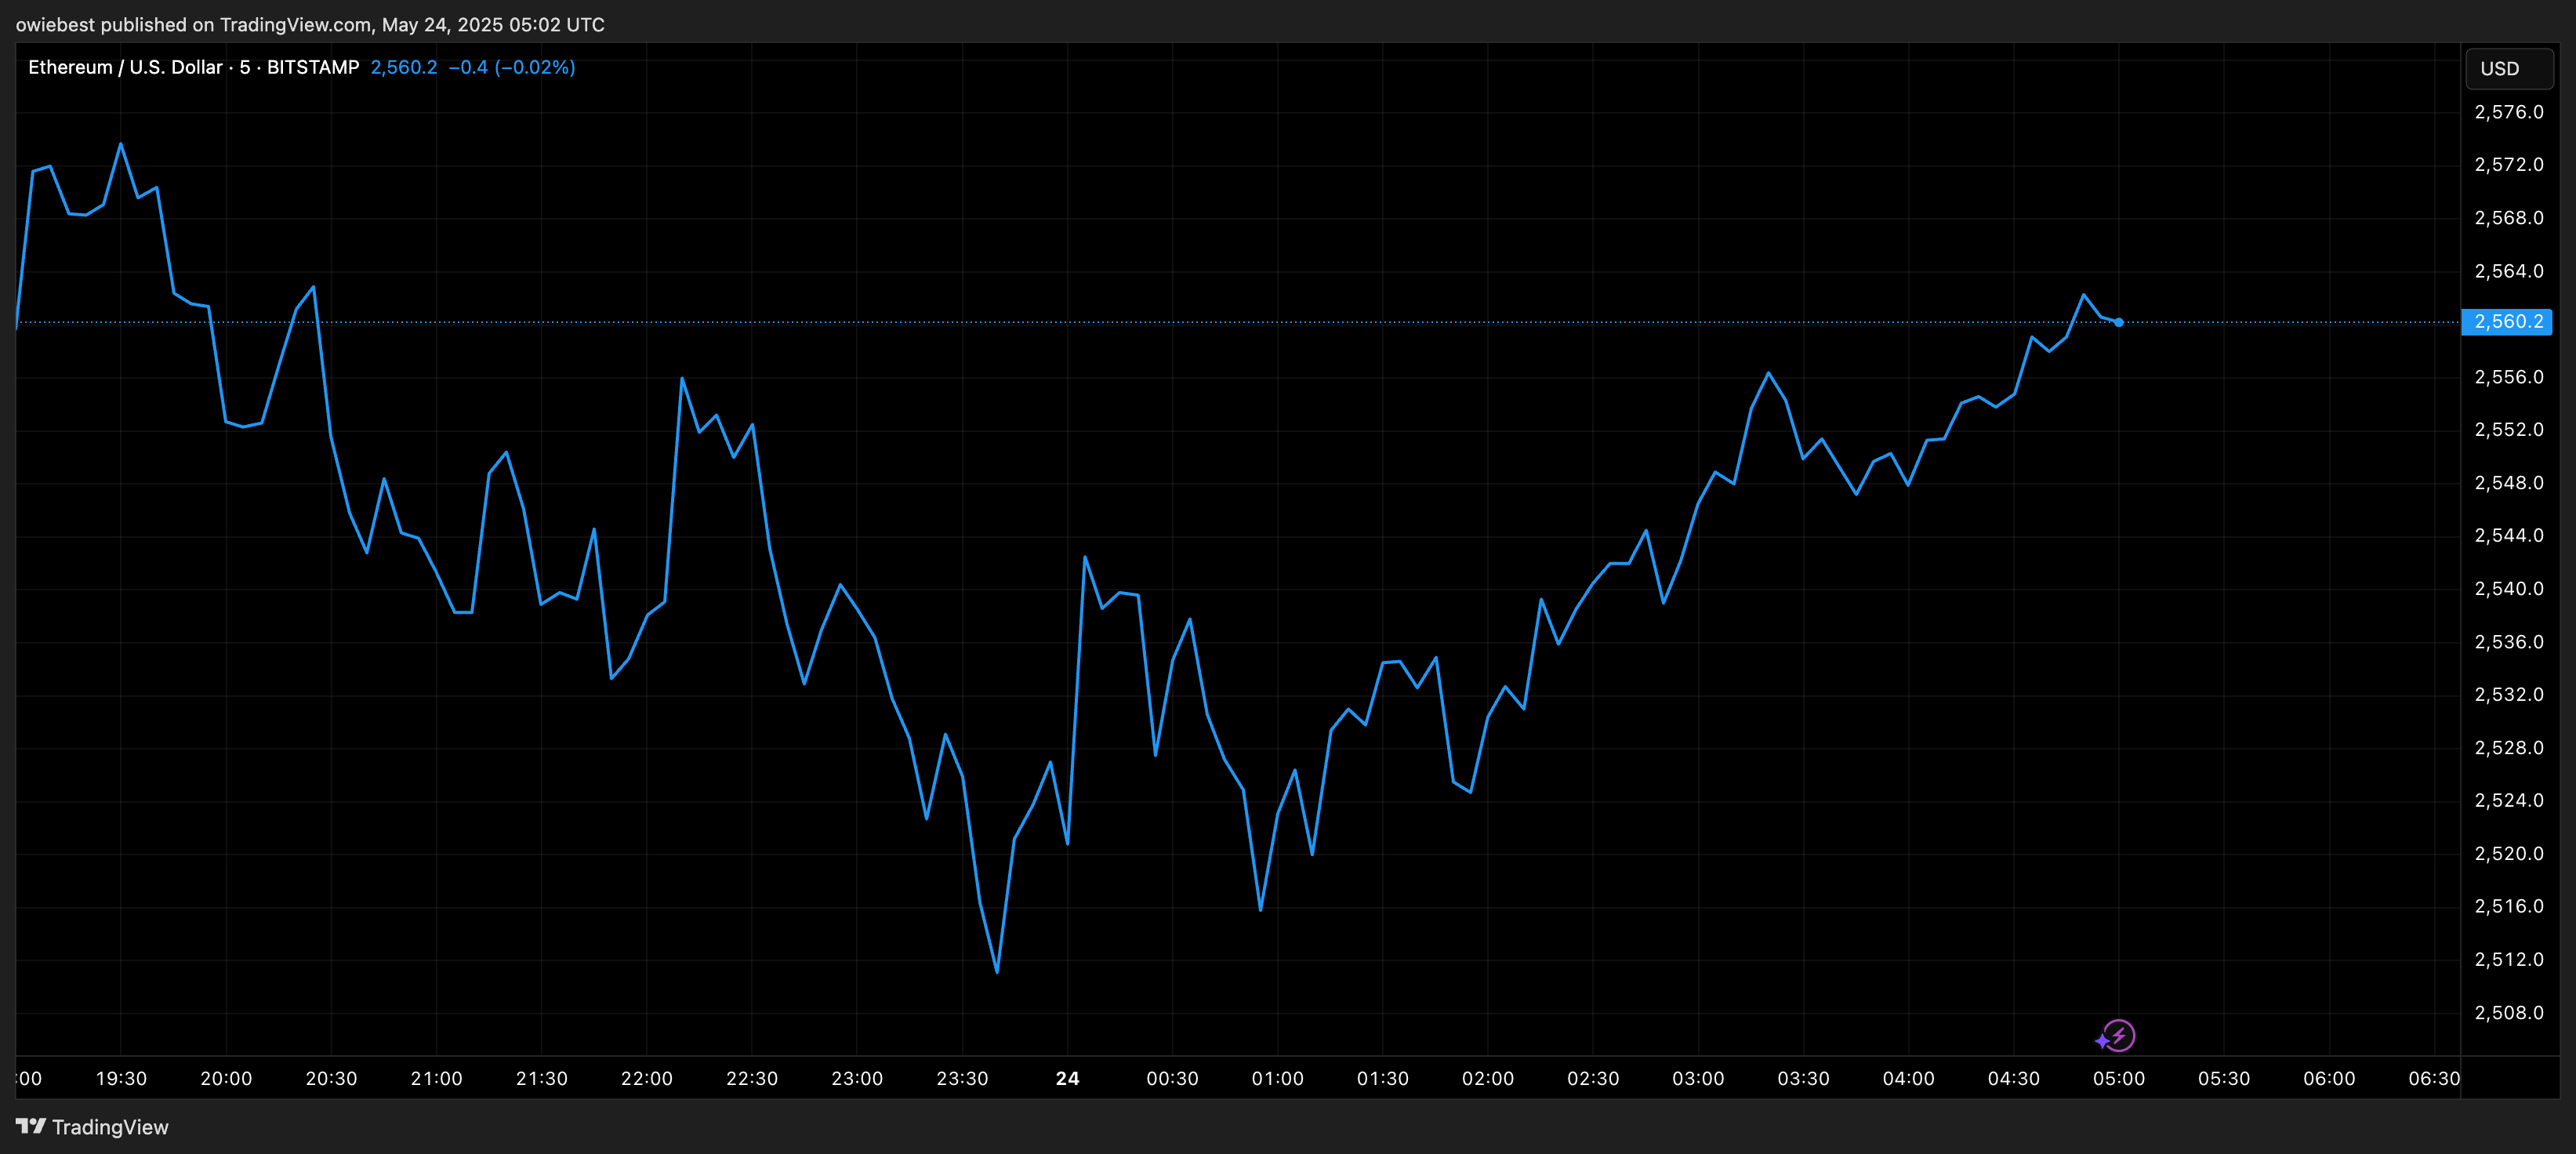The width and height of the screenshot is (2576, 1154).
Task: Toggle the bold 24 date marker on time axis
Action: (1067, 1079)
